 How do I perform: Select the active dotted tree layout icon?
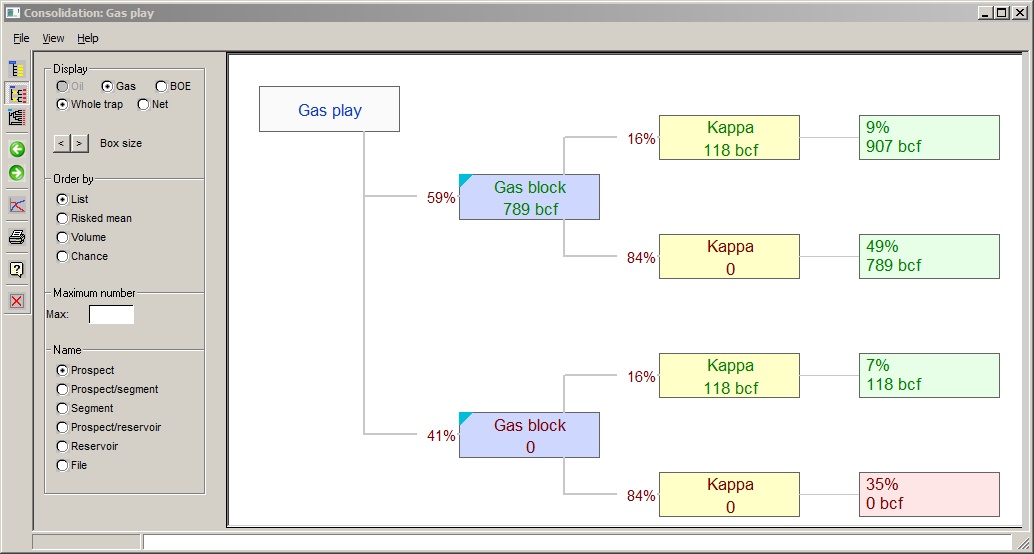click(x=16, y=93)
